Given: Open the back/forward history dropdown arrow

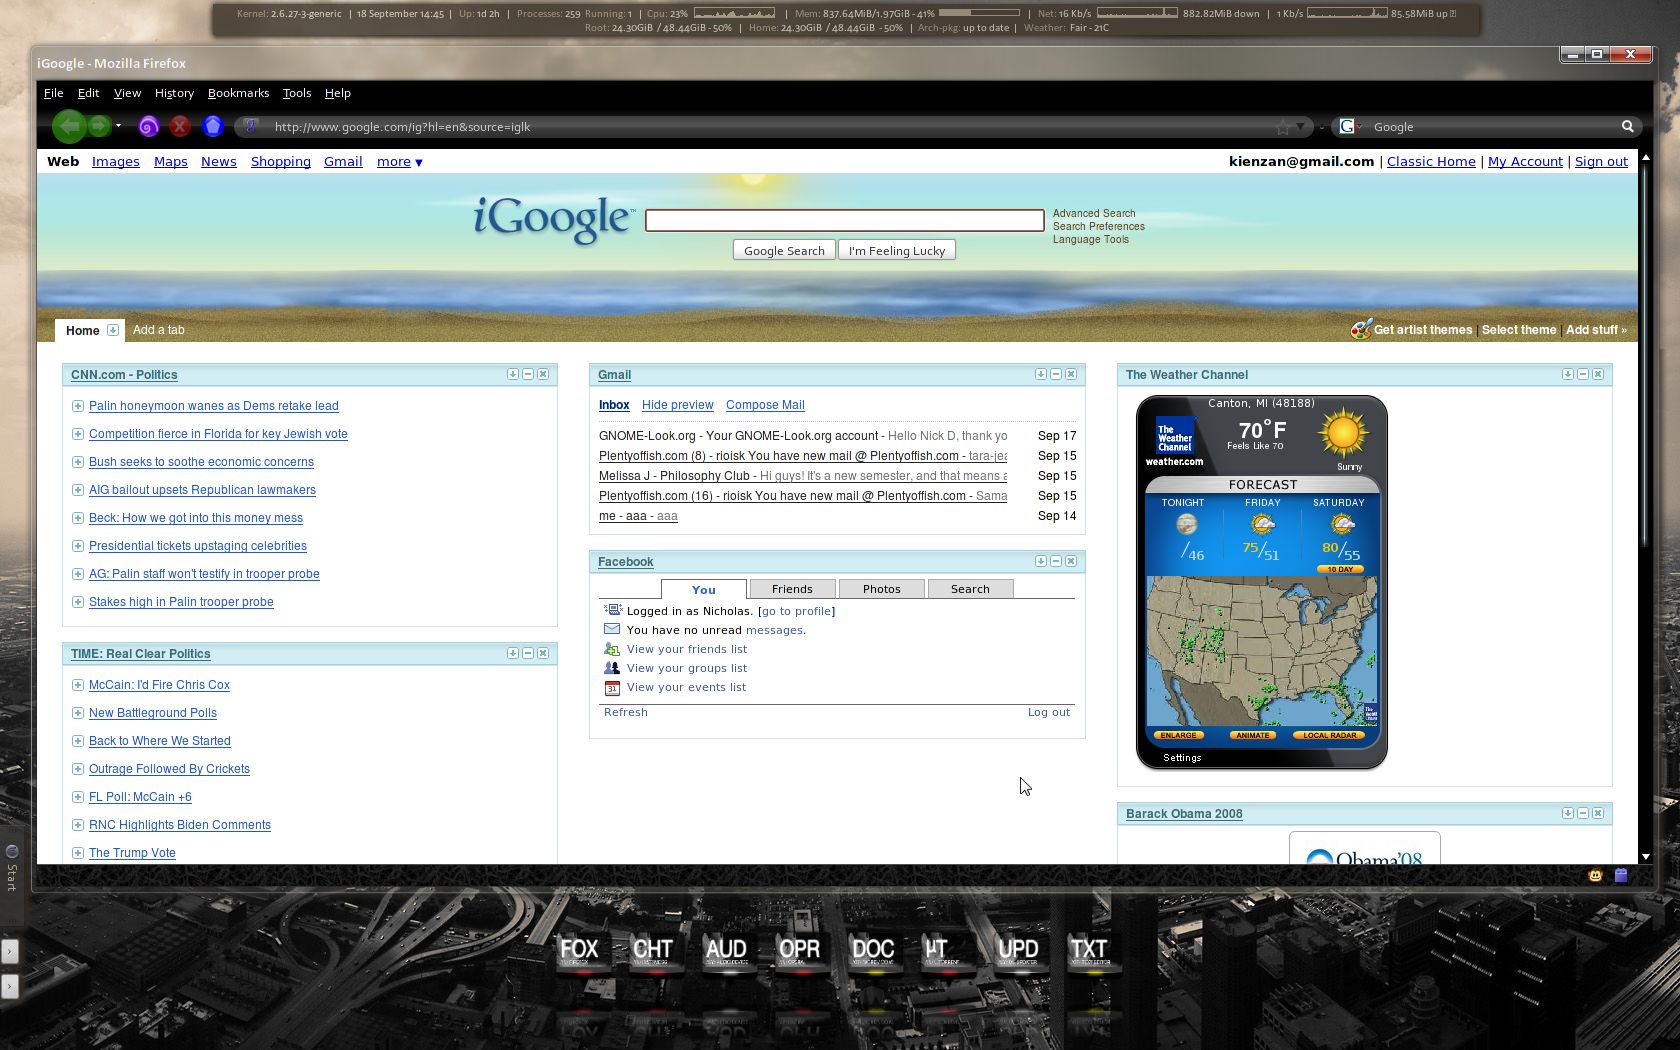Looking at the screenshot, I should (x=118, y=126).
